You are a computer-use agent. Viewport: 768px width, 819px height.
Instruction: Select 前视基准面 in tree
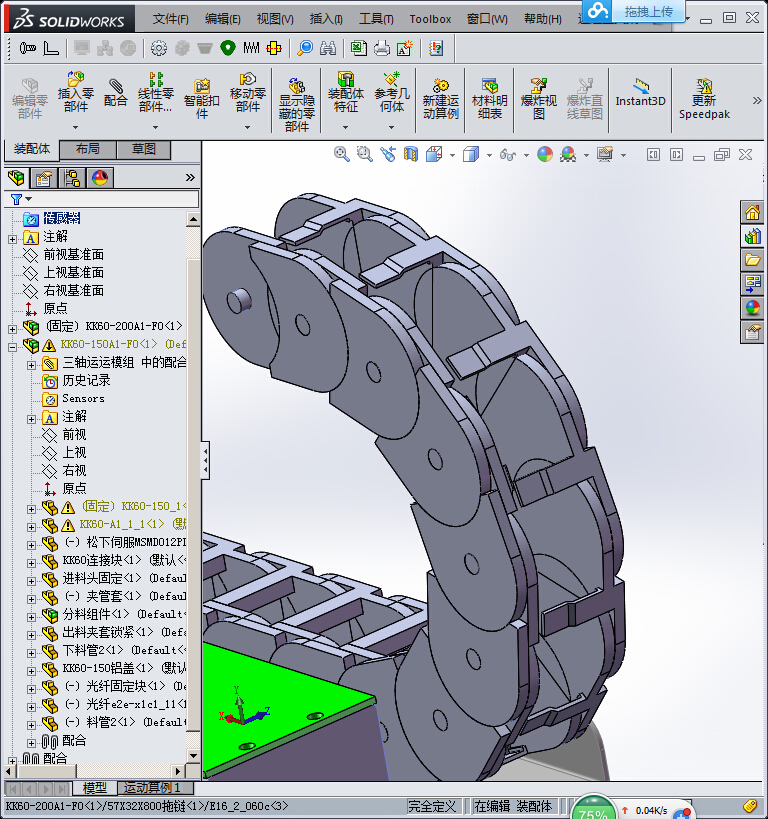pos(73,254)
